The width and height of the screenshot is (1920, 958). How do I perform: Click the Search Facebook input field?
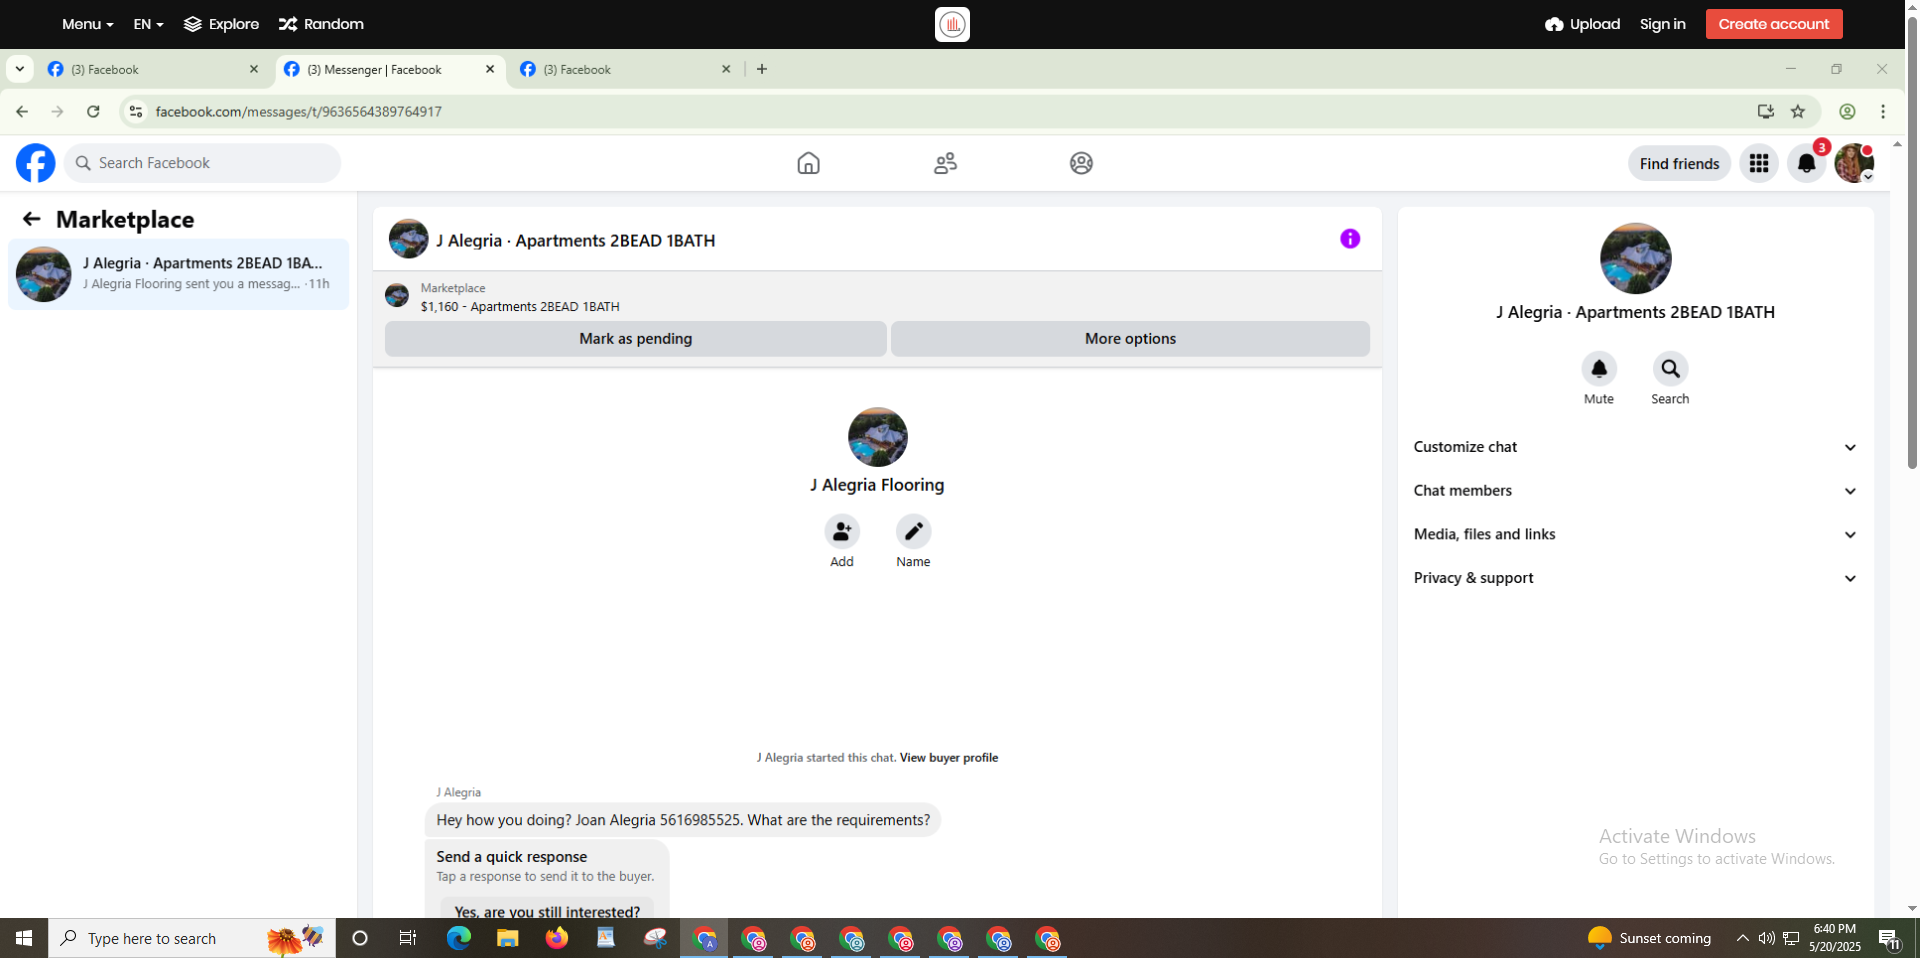point(202,163)
